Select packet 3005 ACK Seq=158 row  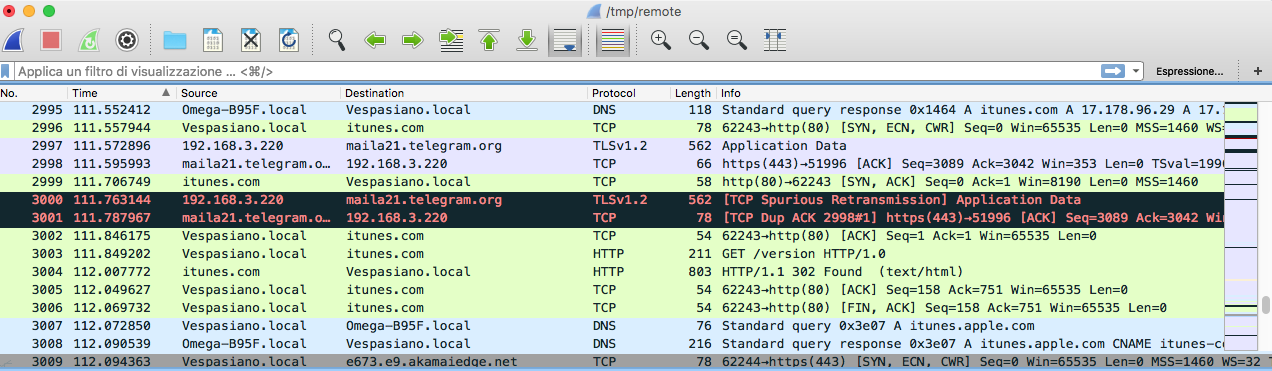click(612, 290)
